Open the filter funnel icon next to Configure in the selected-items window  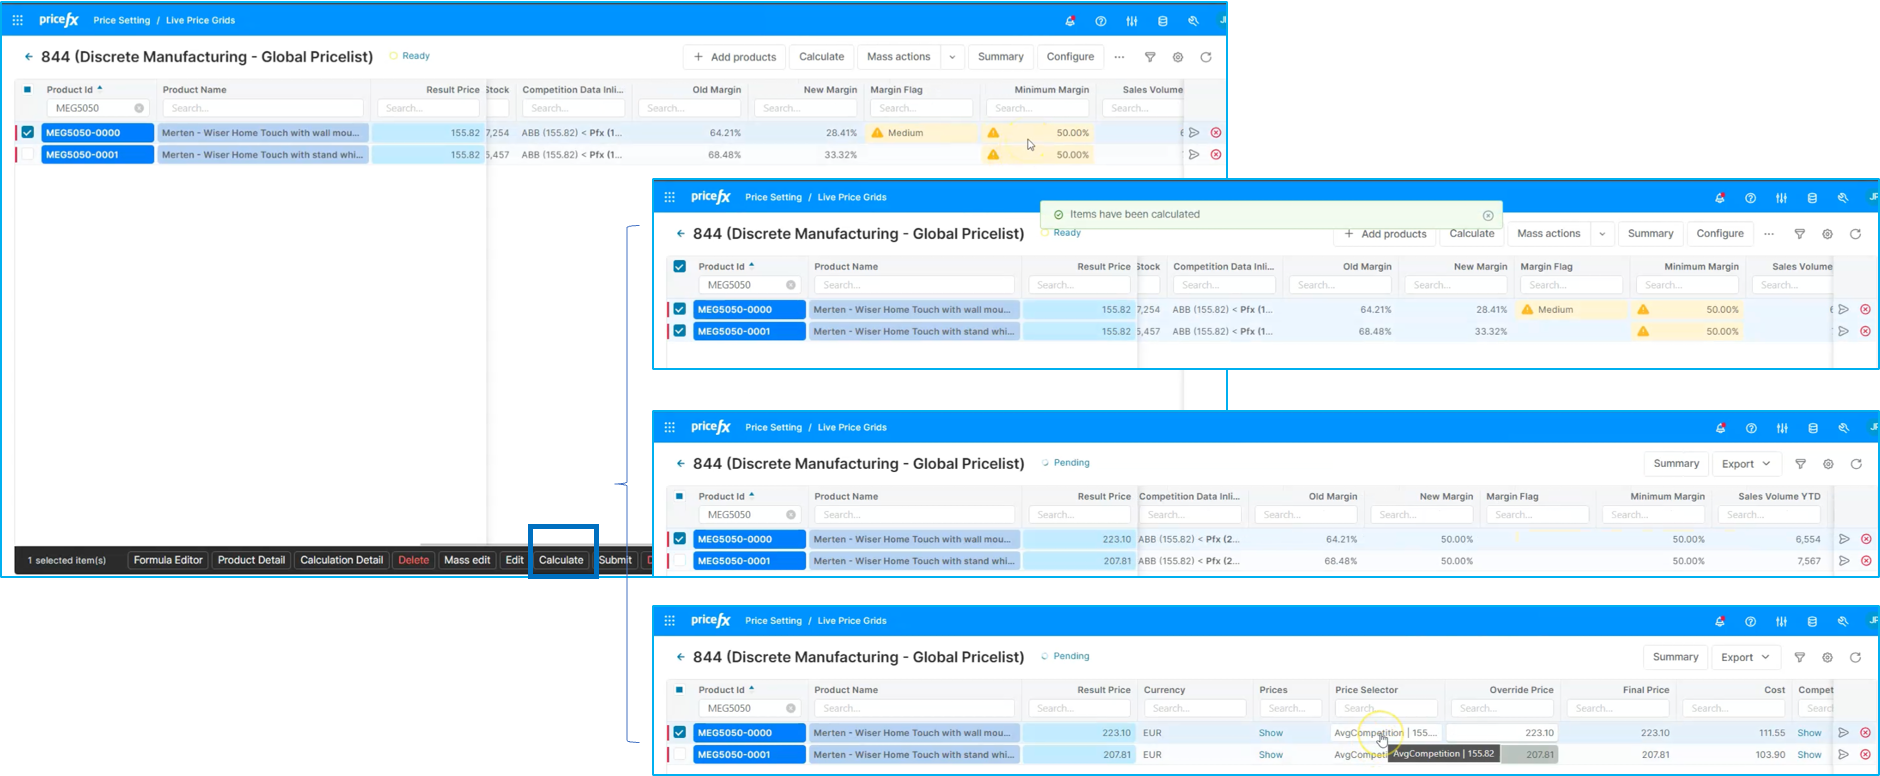tap(1150, 57)
